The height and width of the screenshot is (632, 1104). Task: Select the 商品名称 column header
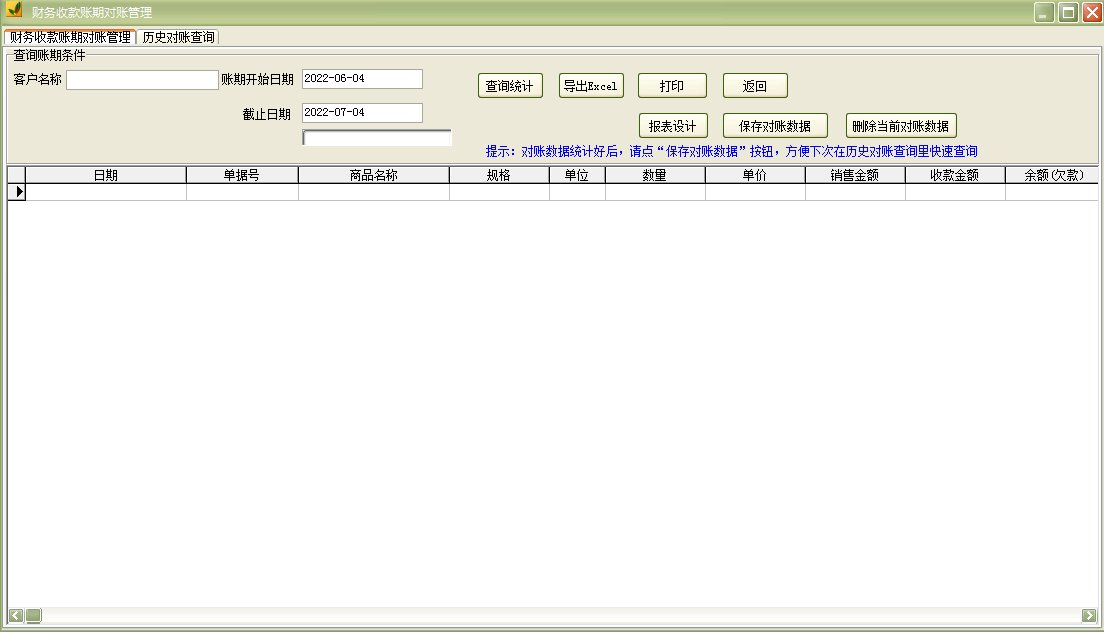[374, 175]
